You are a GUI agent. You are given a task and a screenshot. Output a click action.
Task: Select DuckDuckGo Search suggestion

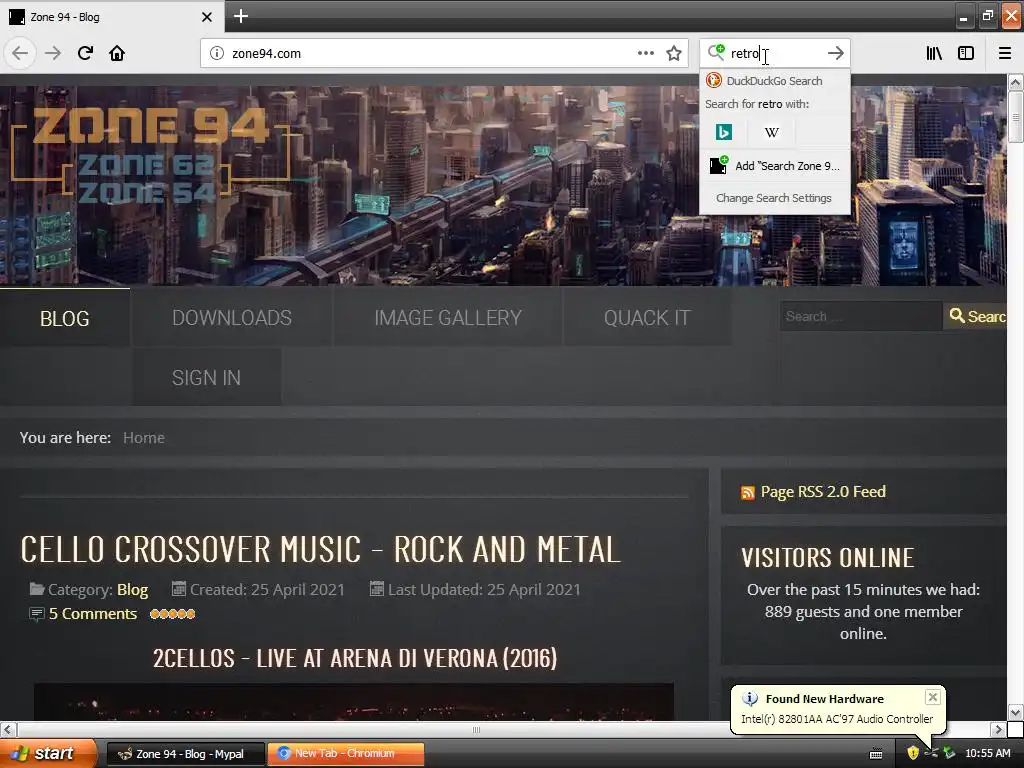775,81
